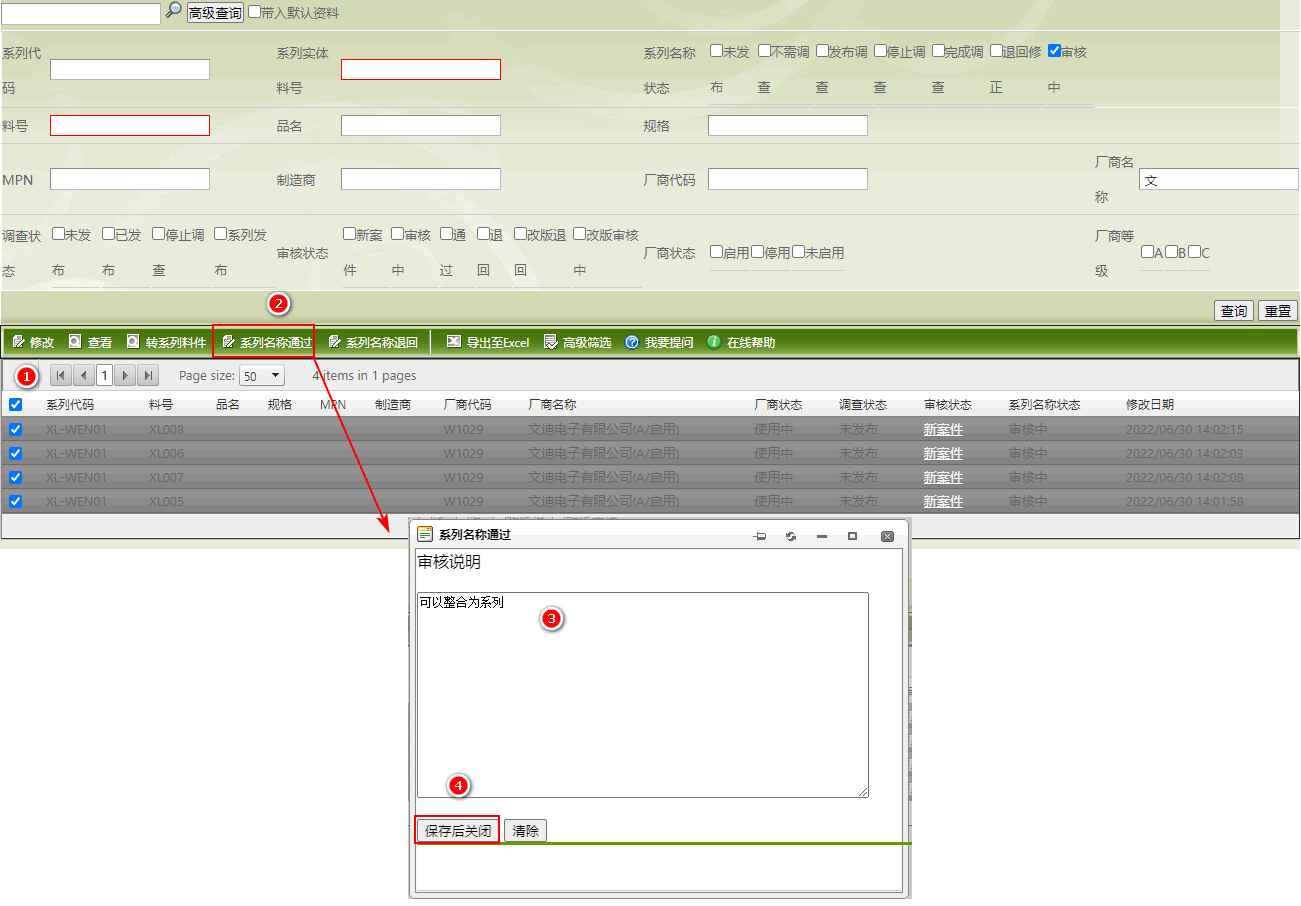The height and width of the screenshot is (906, 1301).
Task: Go to first page in pager
Action: (x=60, y=375)
